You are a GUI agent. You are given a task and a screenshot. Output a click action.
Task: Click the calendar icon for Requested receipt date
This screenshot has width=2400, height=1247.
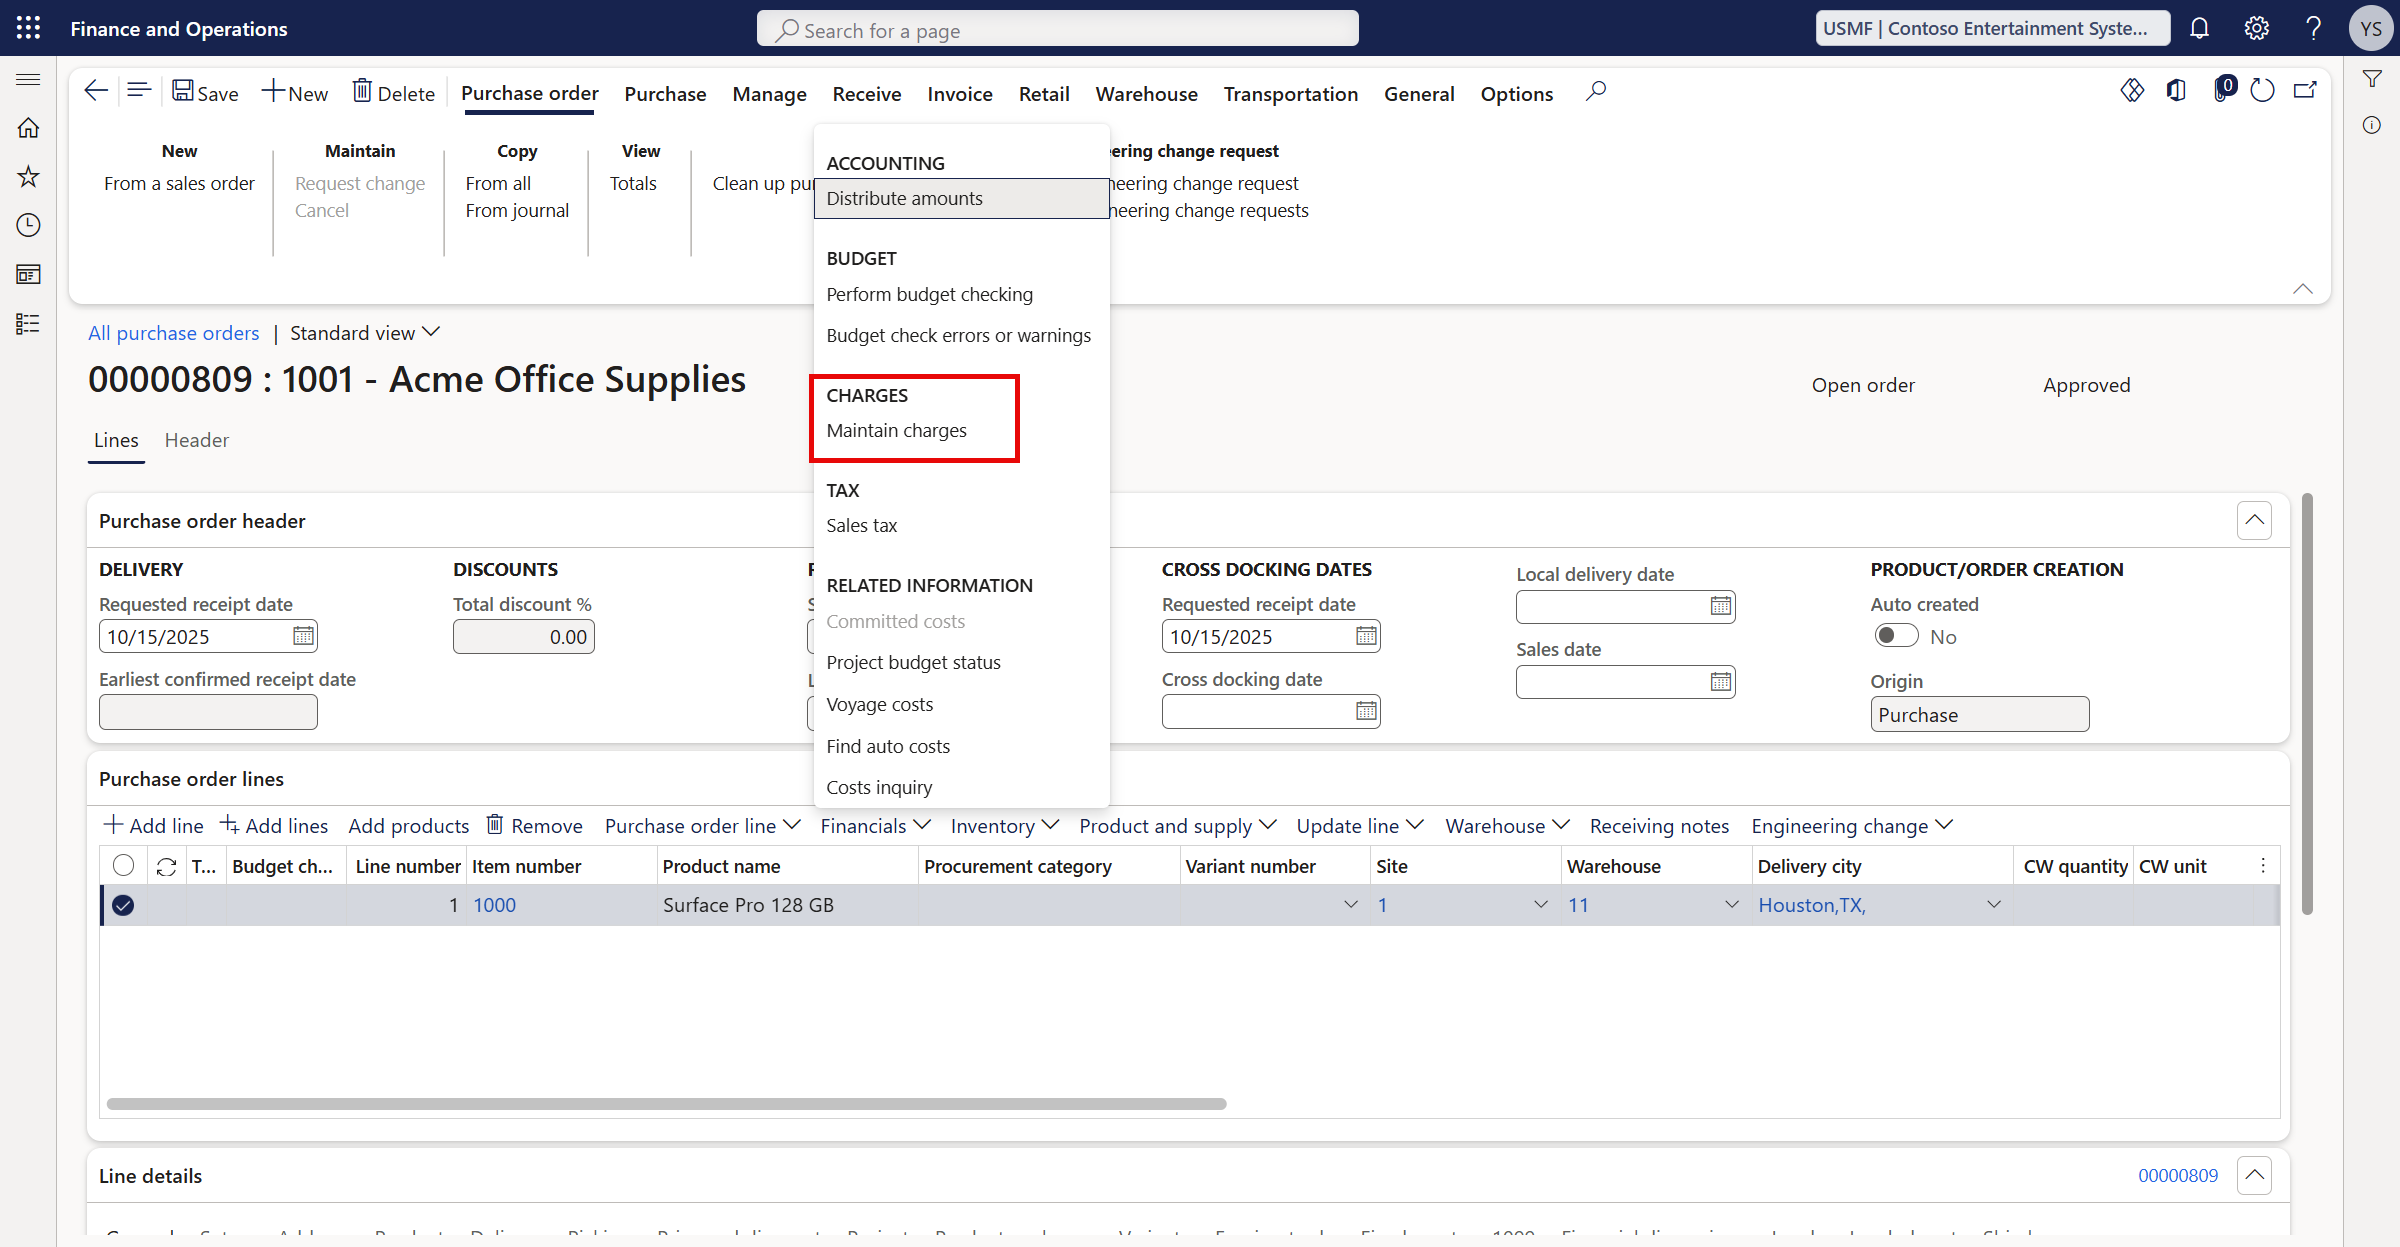[303, 636]
